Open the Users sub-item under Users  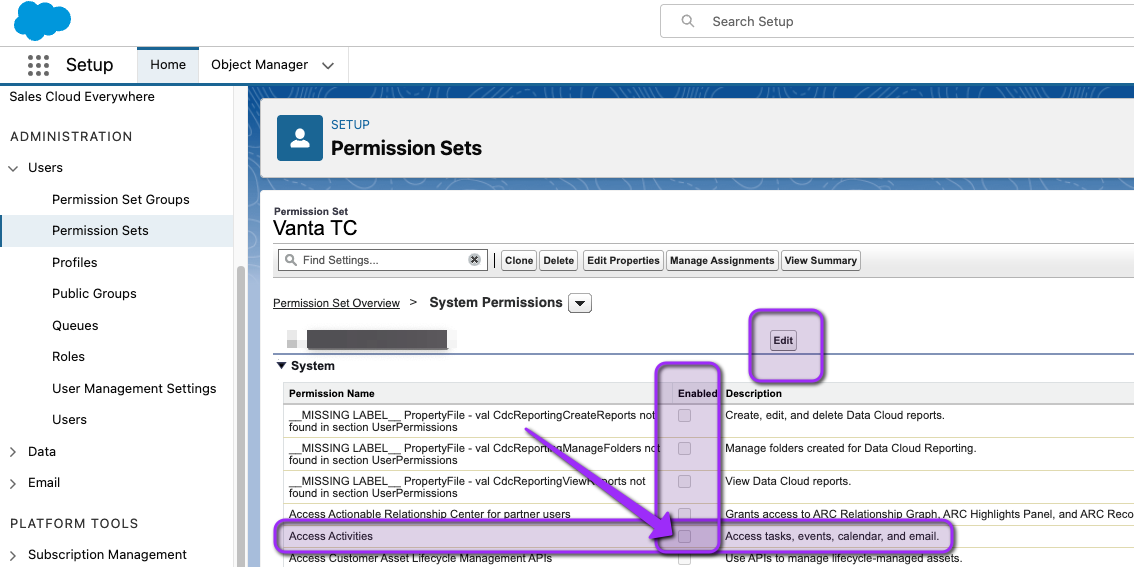pyautogui.click(x=69, y=419)
